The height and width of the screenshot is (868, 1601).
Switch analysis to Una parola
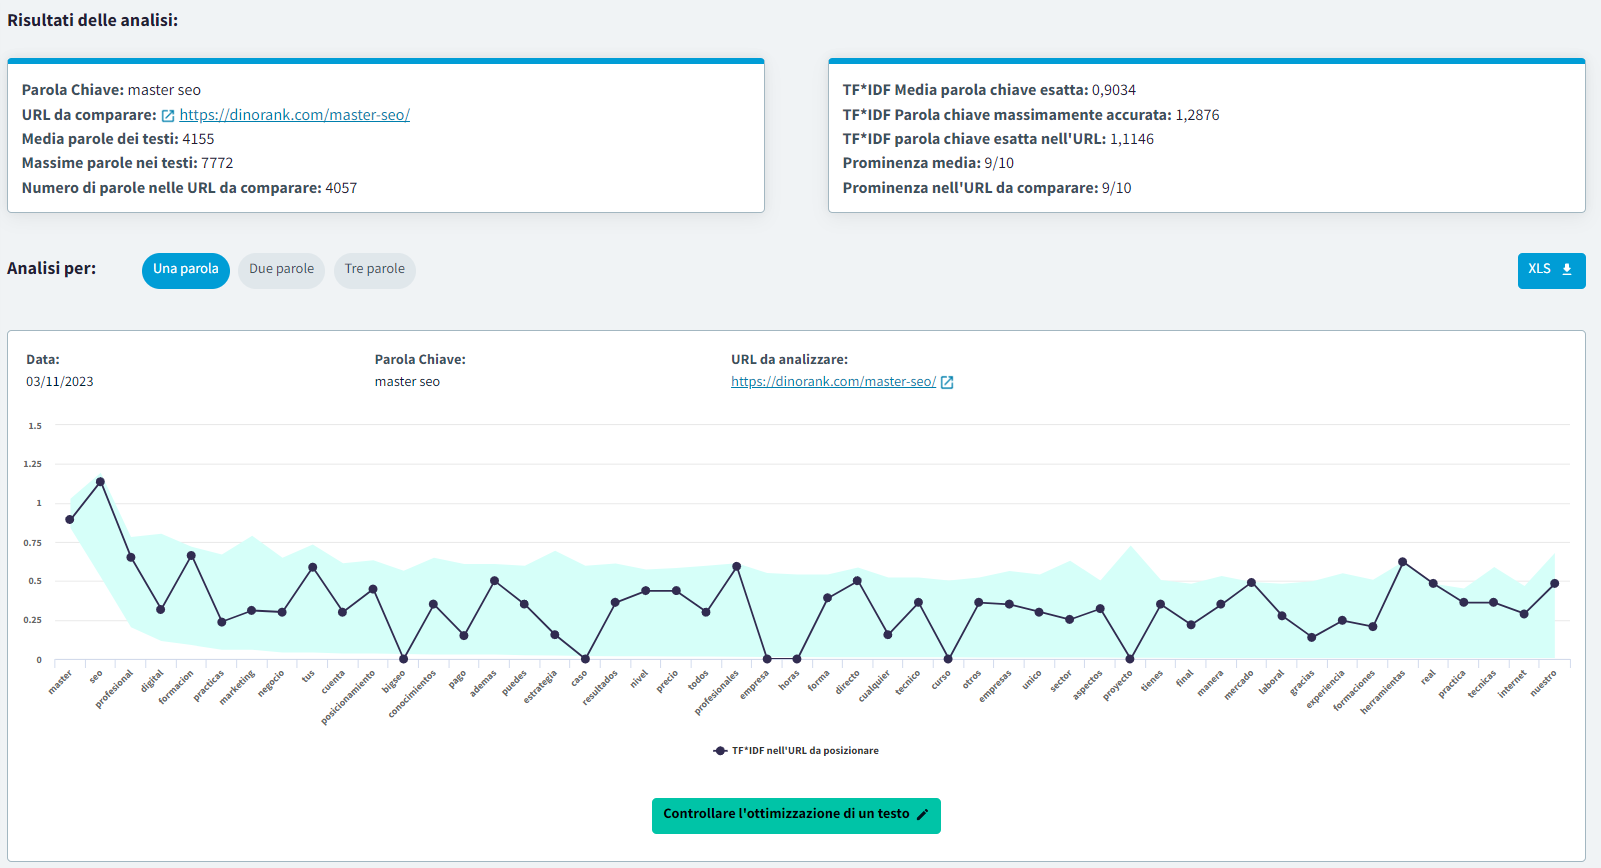point(186,270)
